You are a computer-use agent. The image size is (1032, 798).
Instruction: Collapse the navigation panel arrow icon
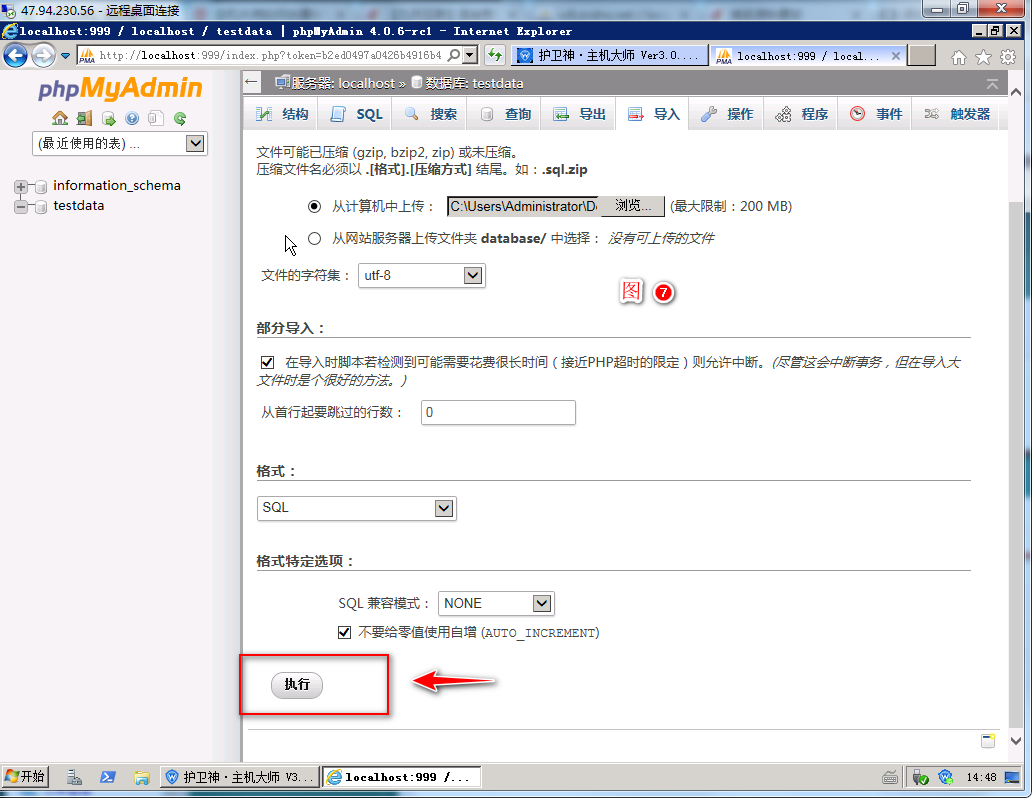pyautogui.click(x=253, y=82)
